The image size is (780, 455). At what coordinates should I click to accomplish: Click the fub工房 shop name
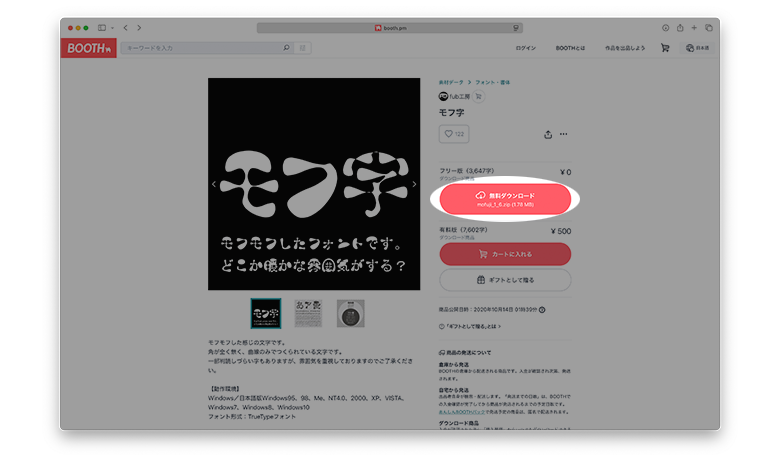(460, 96)
